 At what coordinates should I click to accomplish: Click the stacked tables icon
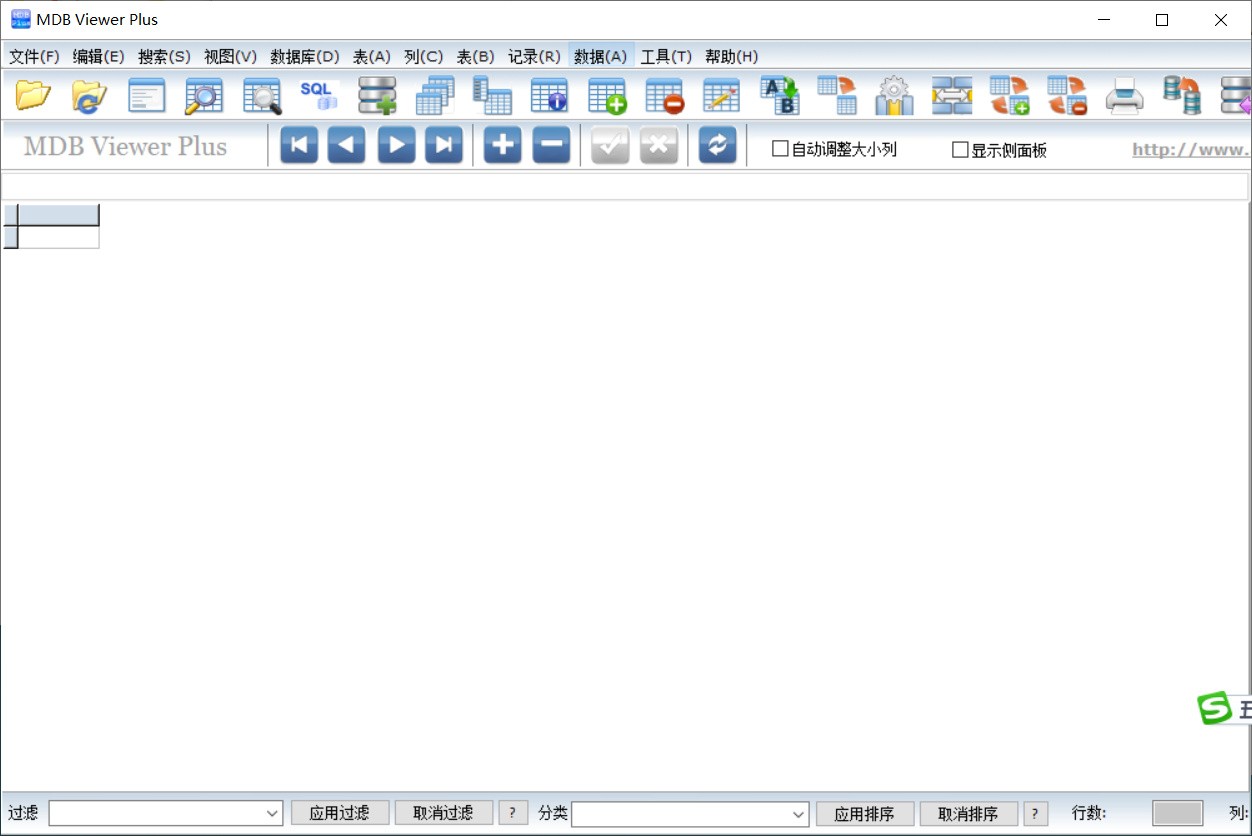pyautogui.click(x=435, y=96)
